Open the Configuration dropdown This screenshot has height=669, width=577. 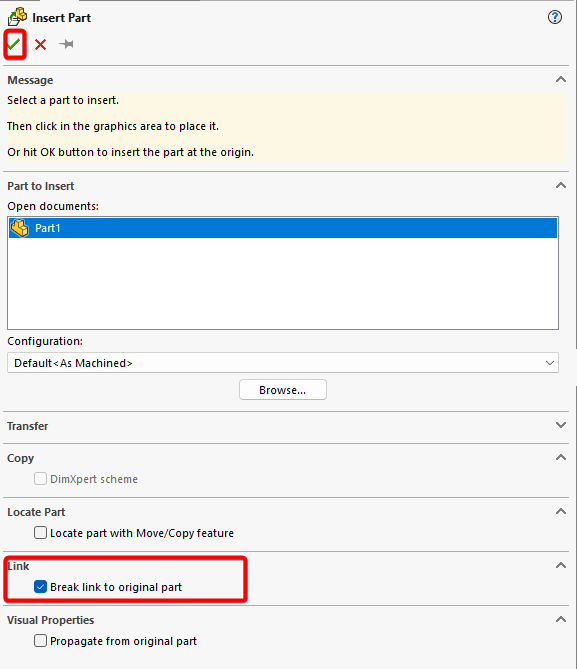283,363
